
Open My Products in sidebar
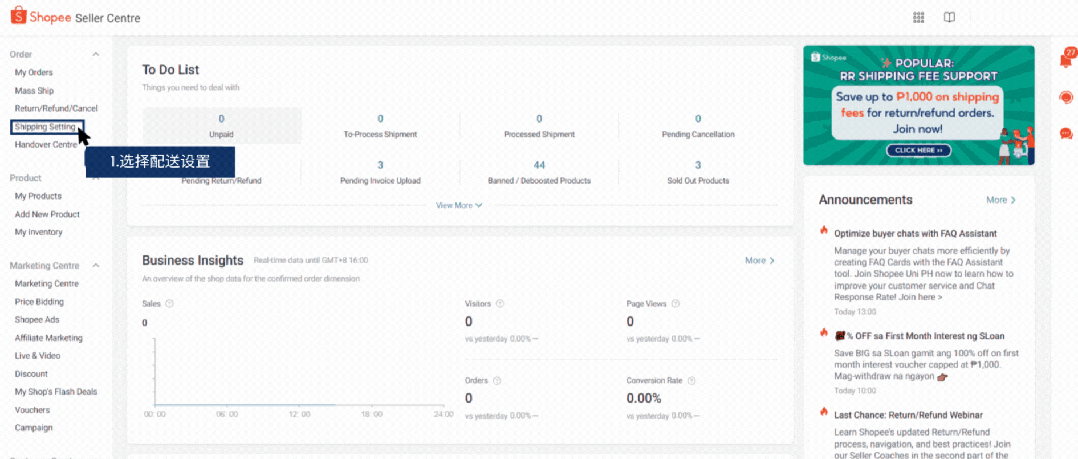coord(38,196)
